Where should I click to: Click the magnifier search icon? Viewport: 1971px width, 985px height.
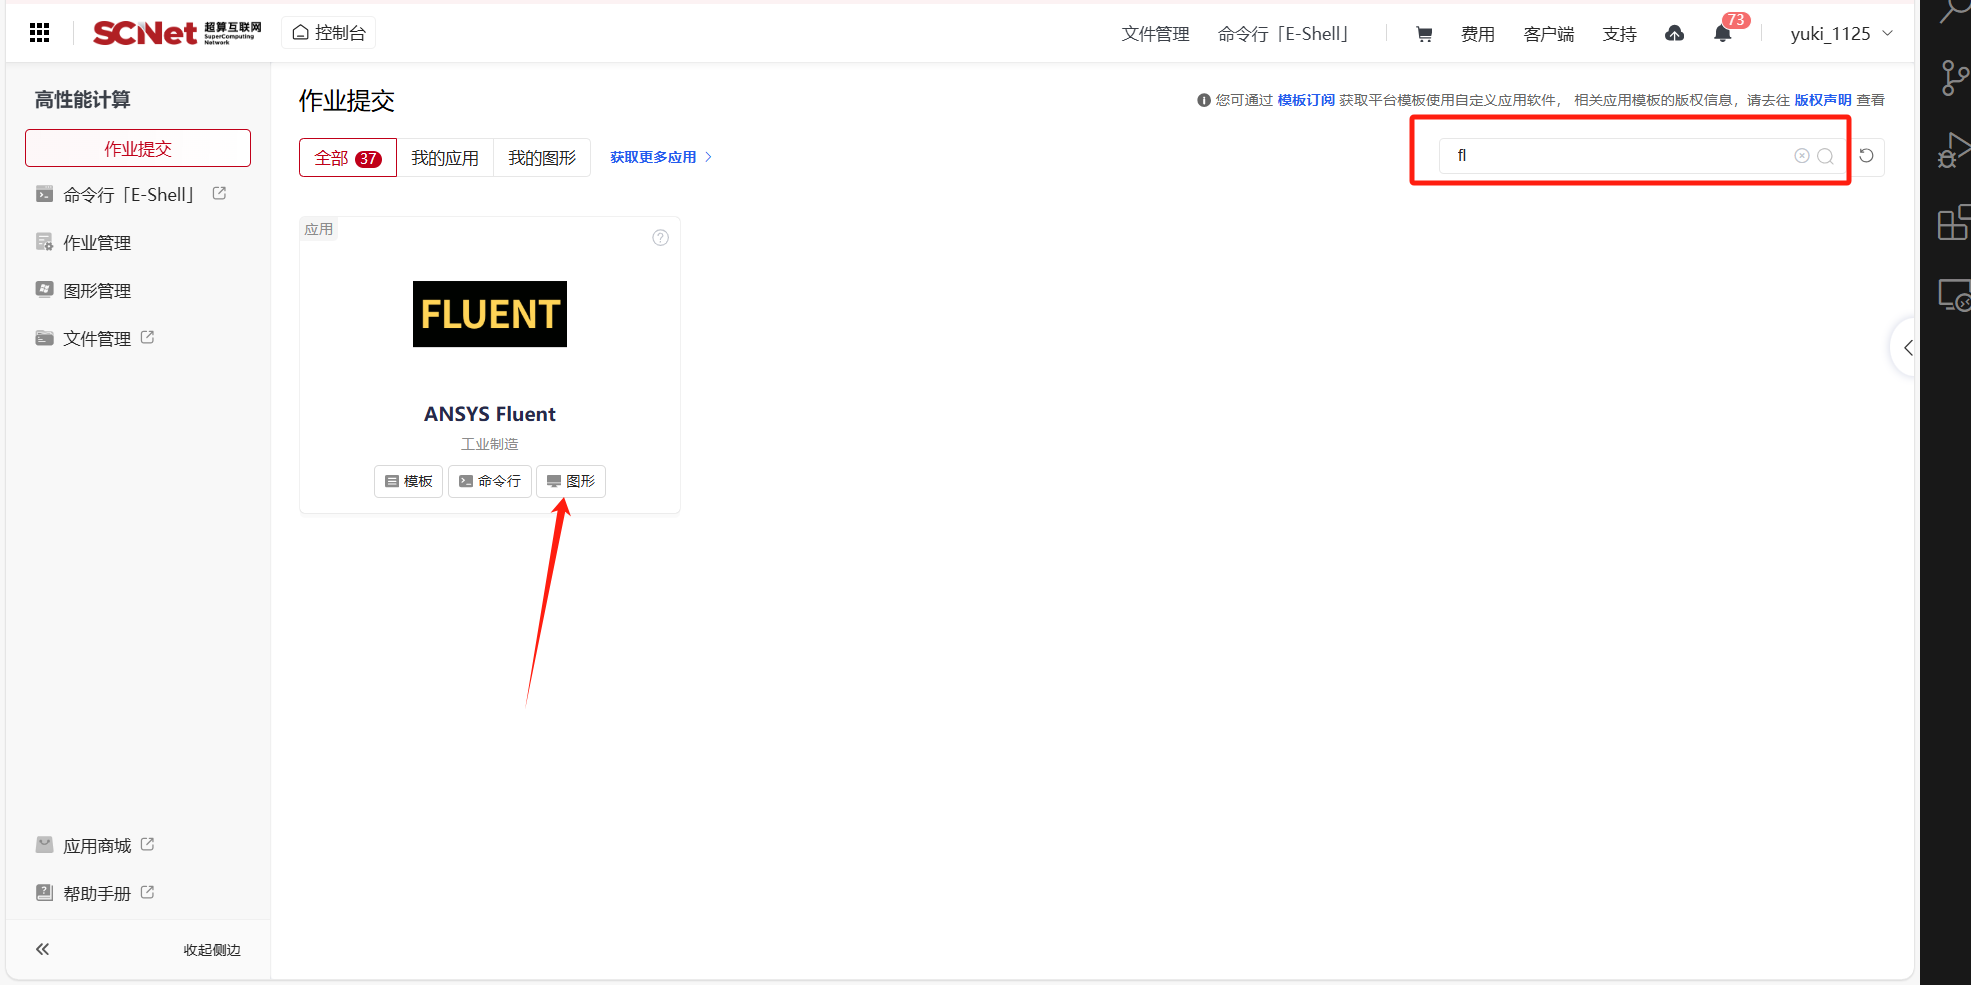point(1825,156)
